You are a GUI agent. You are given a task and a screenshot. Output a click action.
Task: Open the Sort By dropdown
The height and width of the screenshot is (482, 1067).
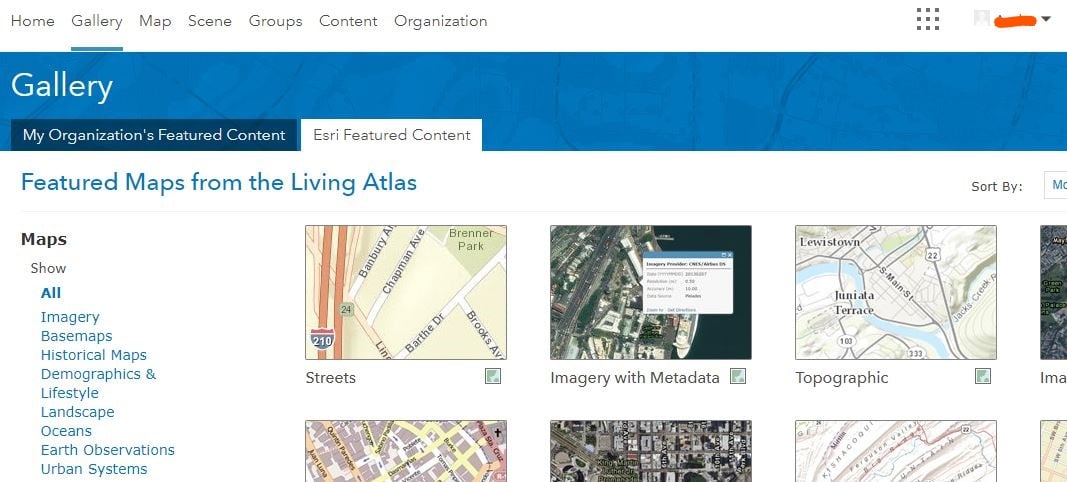[x=1055, y=185]
